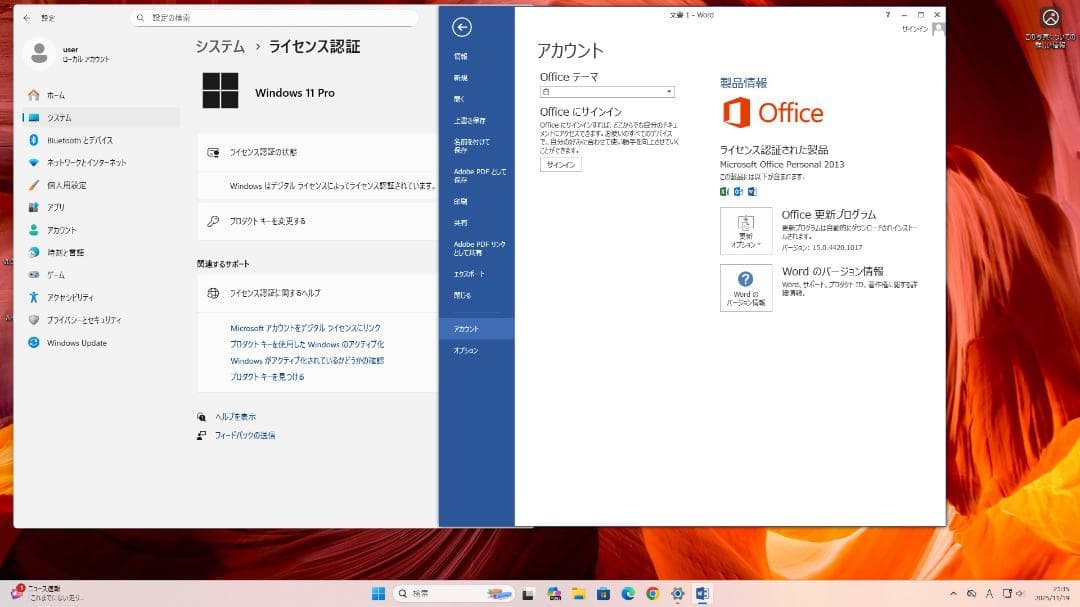
Task: Click the Microsoft アカウントをデジタル ライセンスにリンク link
Action: [x=303, y=327]
